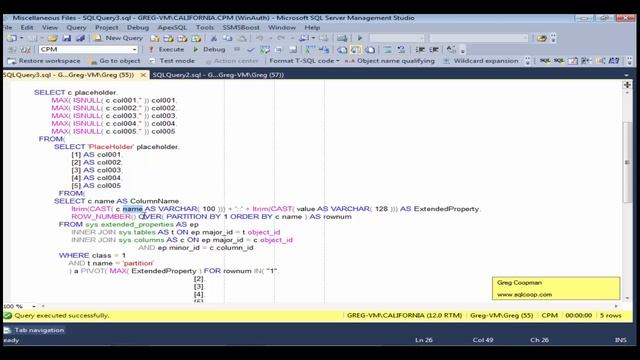Select the SQLQuery3.sql tab
Viewport: 640px width, 360px height.
(69, 75)
